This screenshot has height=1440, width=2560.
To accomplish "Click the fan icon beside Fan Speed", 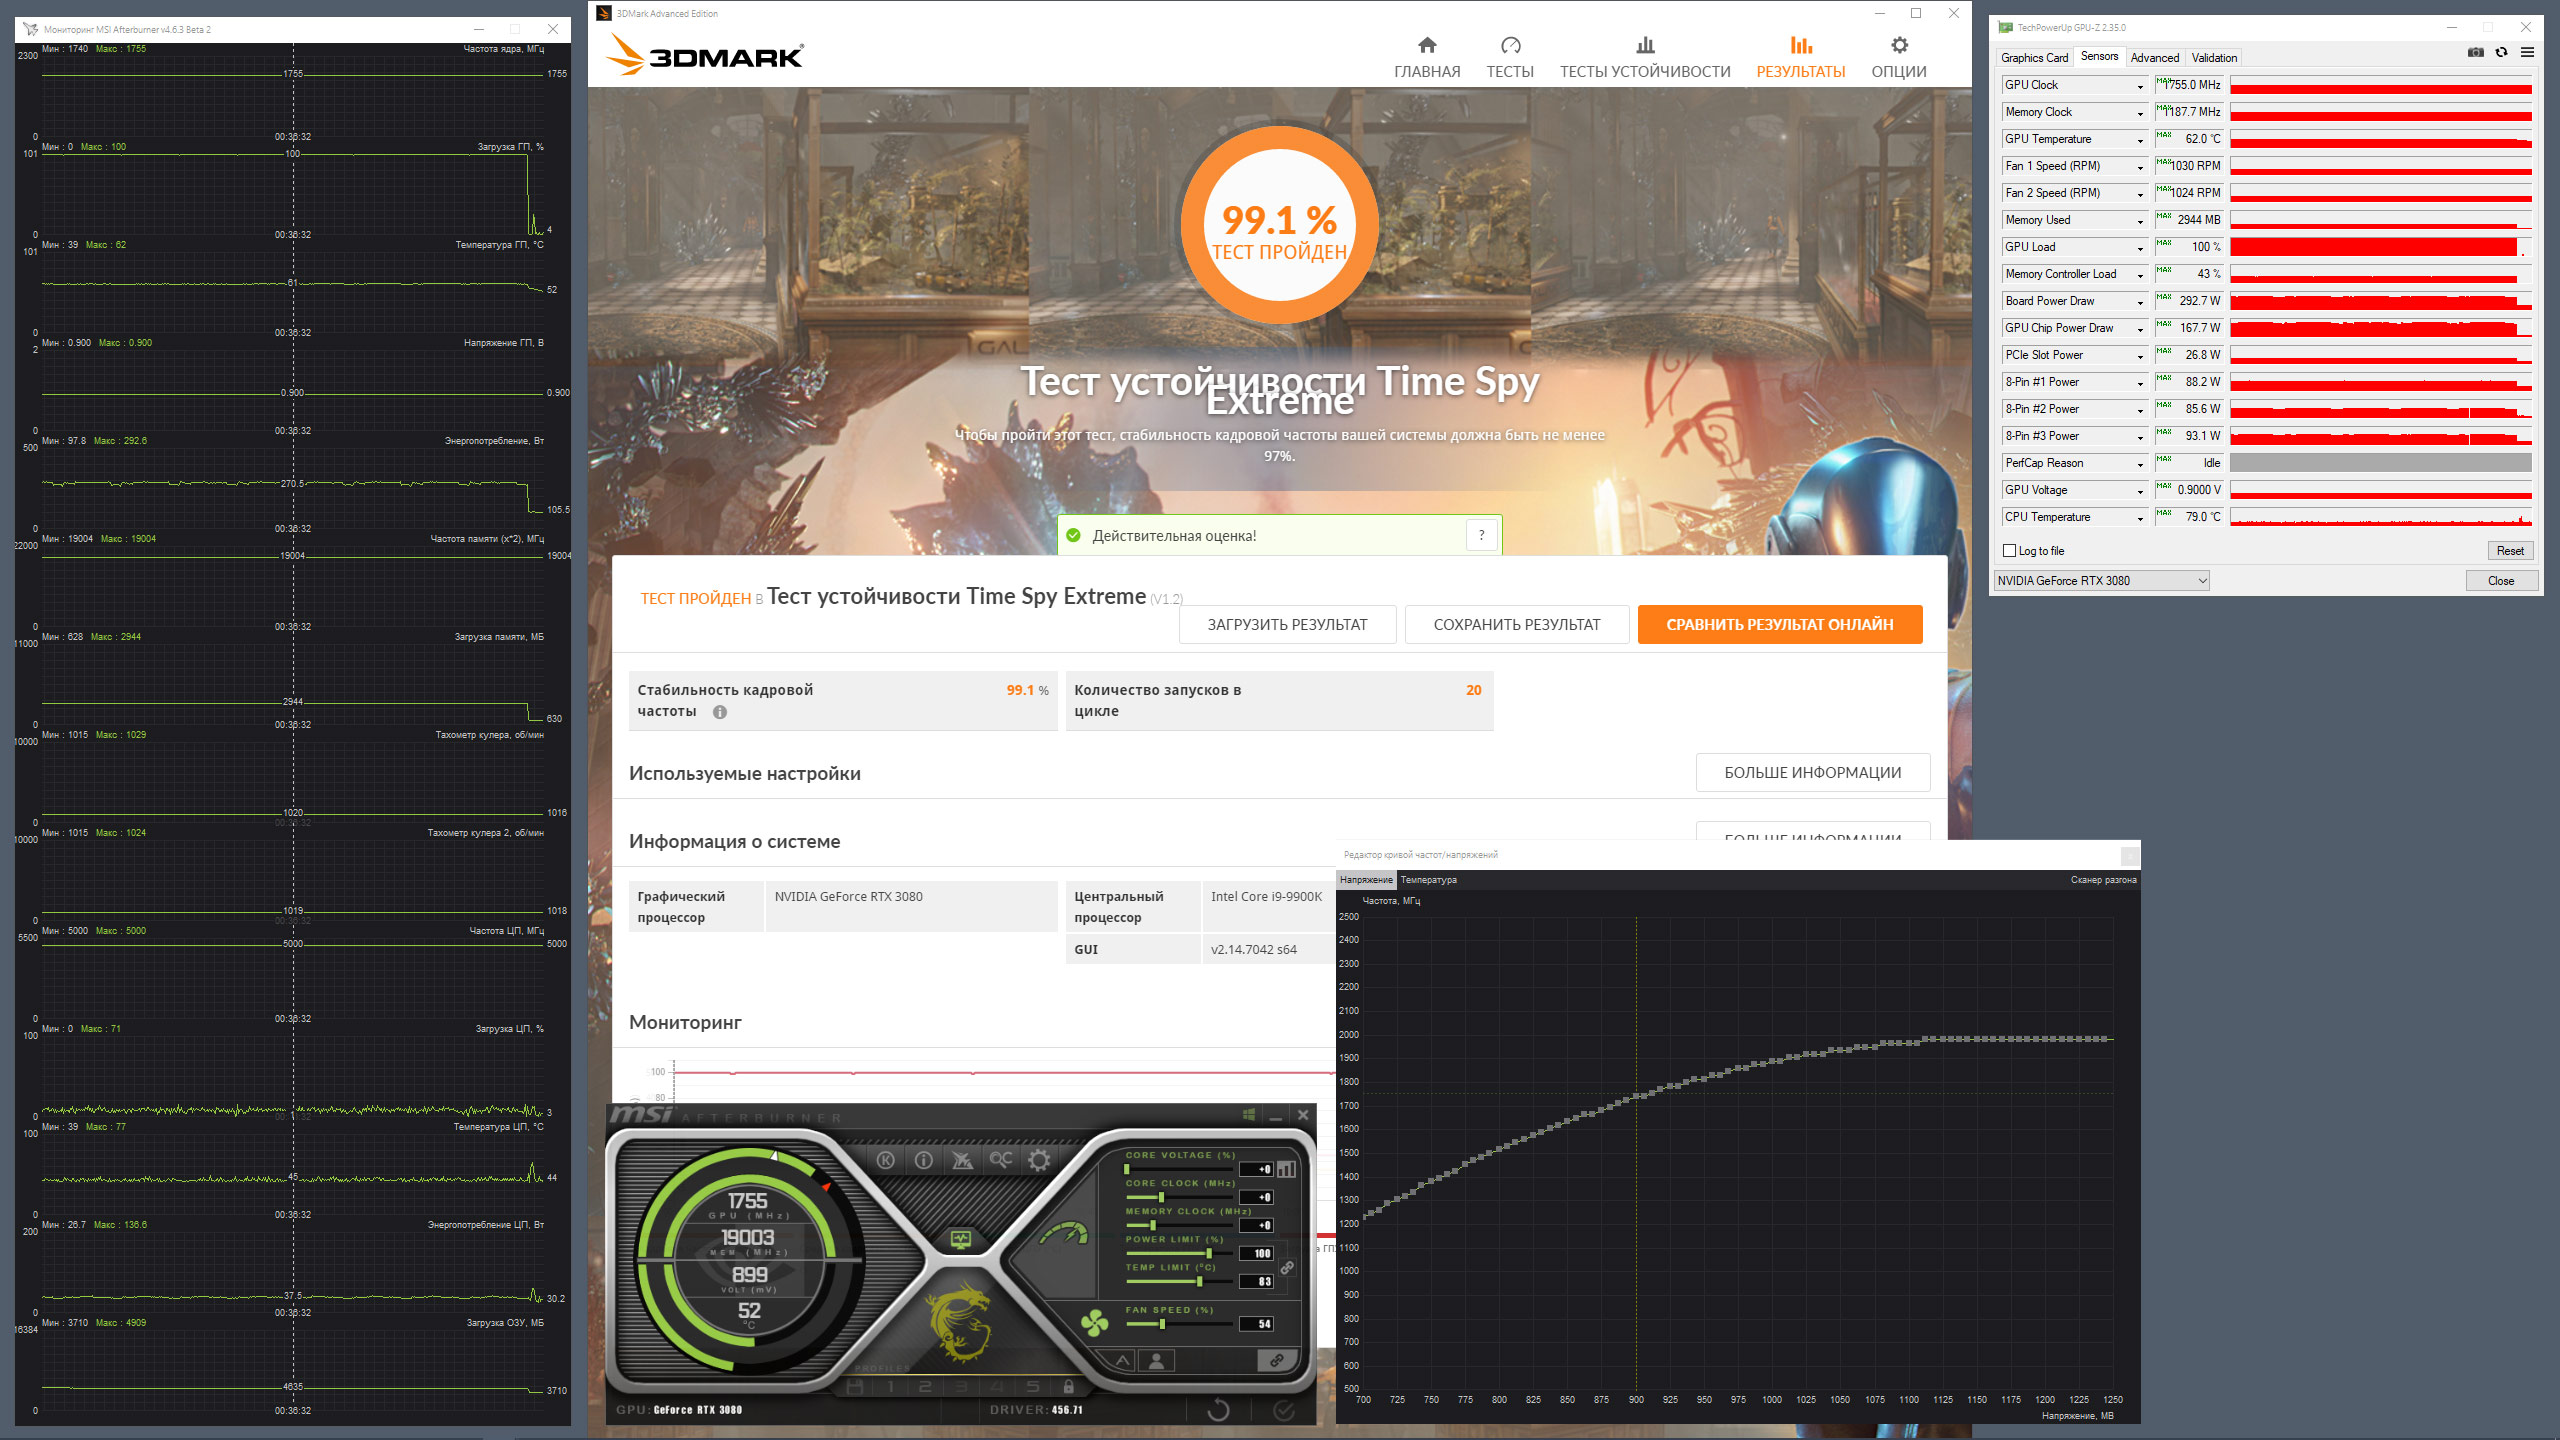I will pyautogui.click(x=1095, y=1324).
